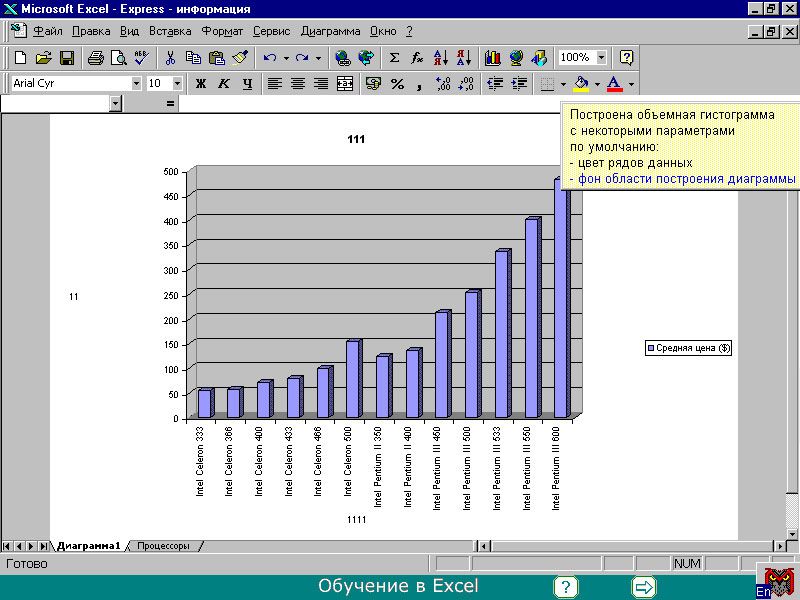Switch to the Процессоры sheet tab

tap(163, 546)
